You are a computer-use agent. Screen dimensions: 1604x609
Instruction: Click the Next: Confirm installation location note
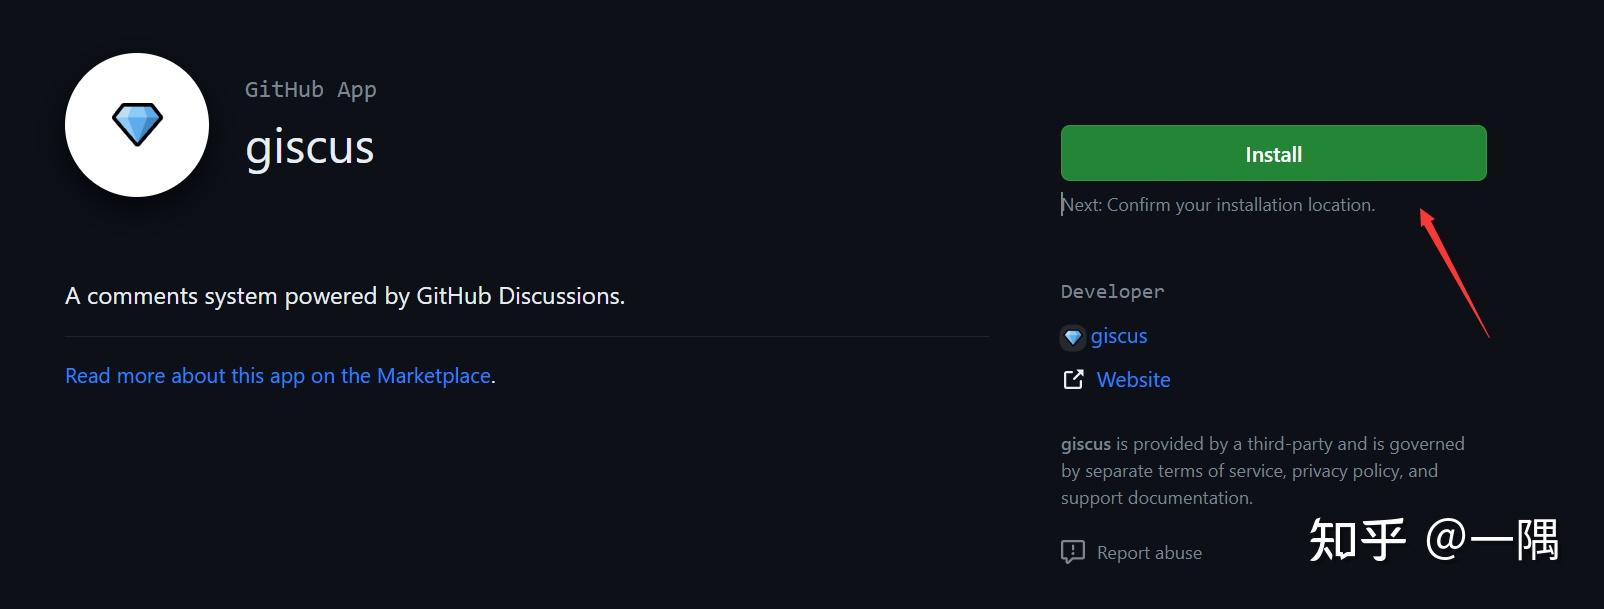1218,205
